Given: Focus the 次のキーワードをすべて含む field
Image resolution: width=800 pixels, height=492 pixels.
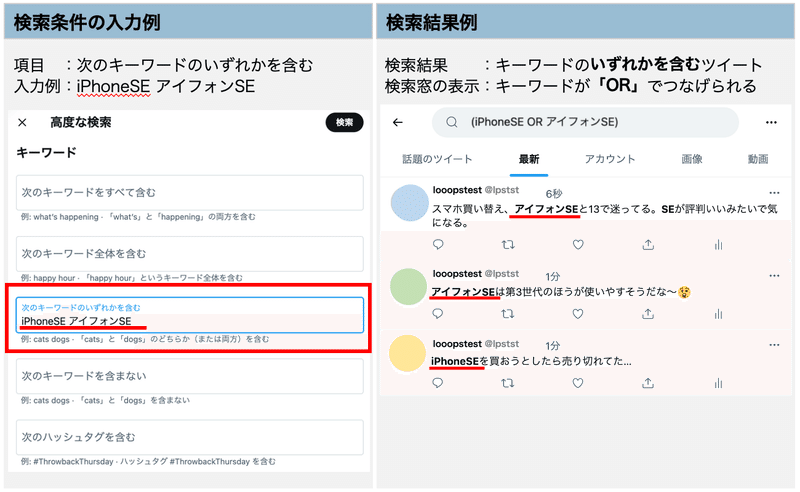Looking at the screenshot, I should (x=190, y=192).
